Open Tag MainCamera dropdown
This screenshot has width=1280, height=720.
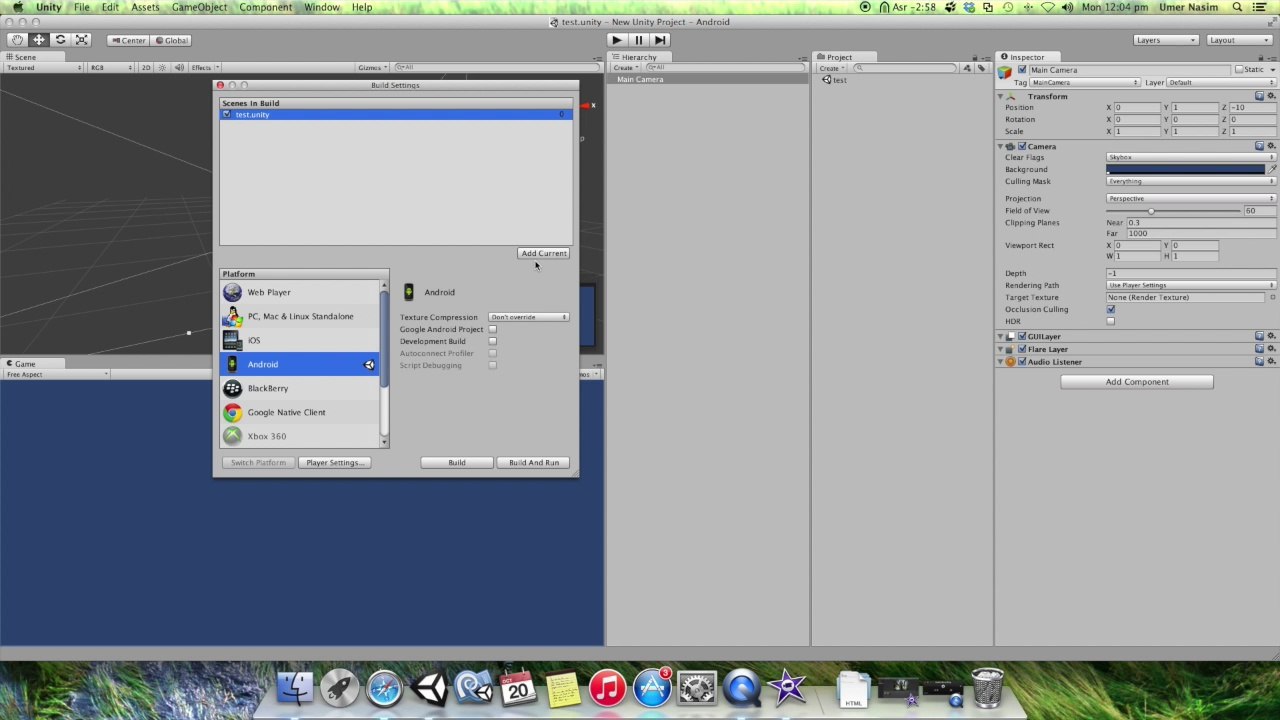point(1085,82)
